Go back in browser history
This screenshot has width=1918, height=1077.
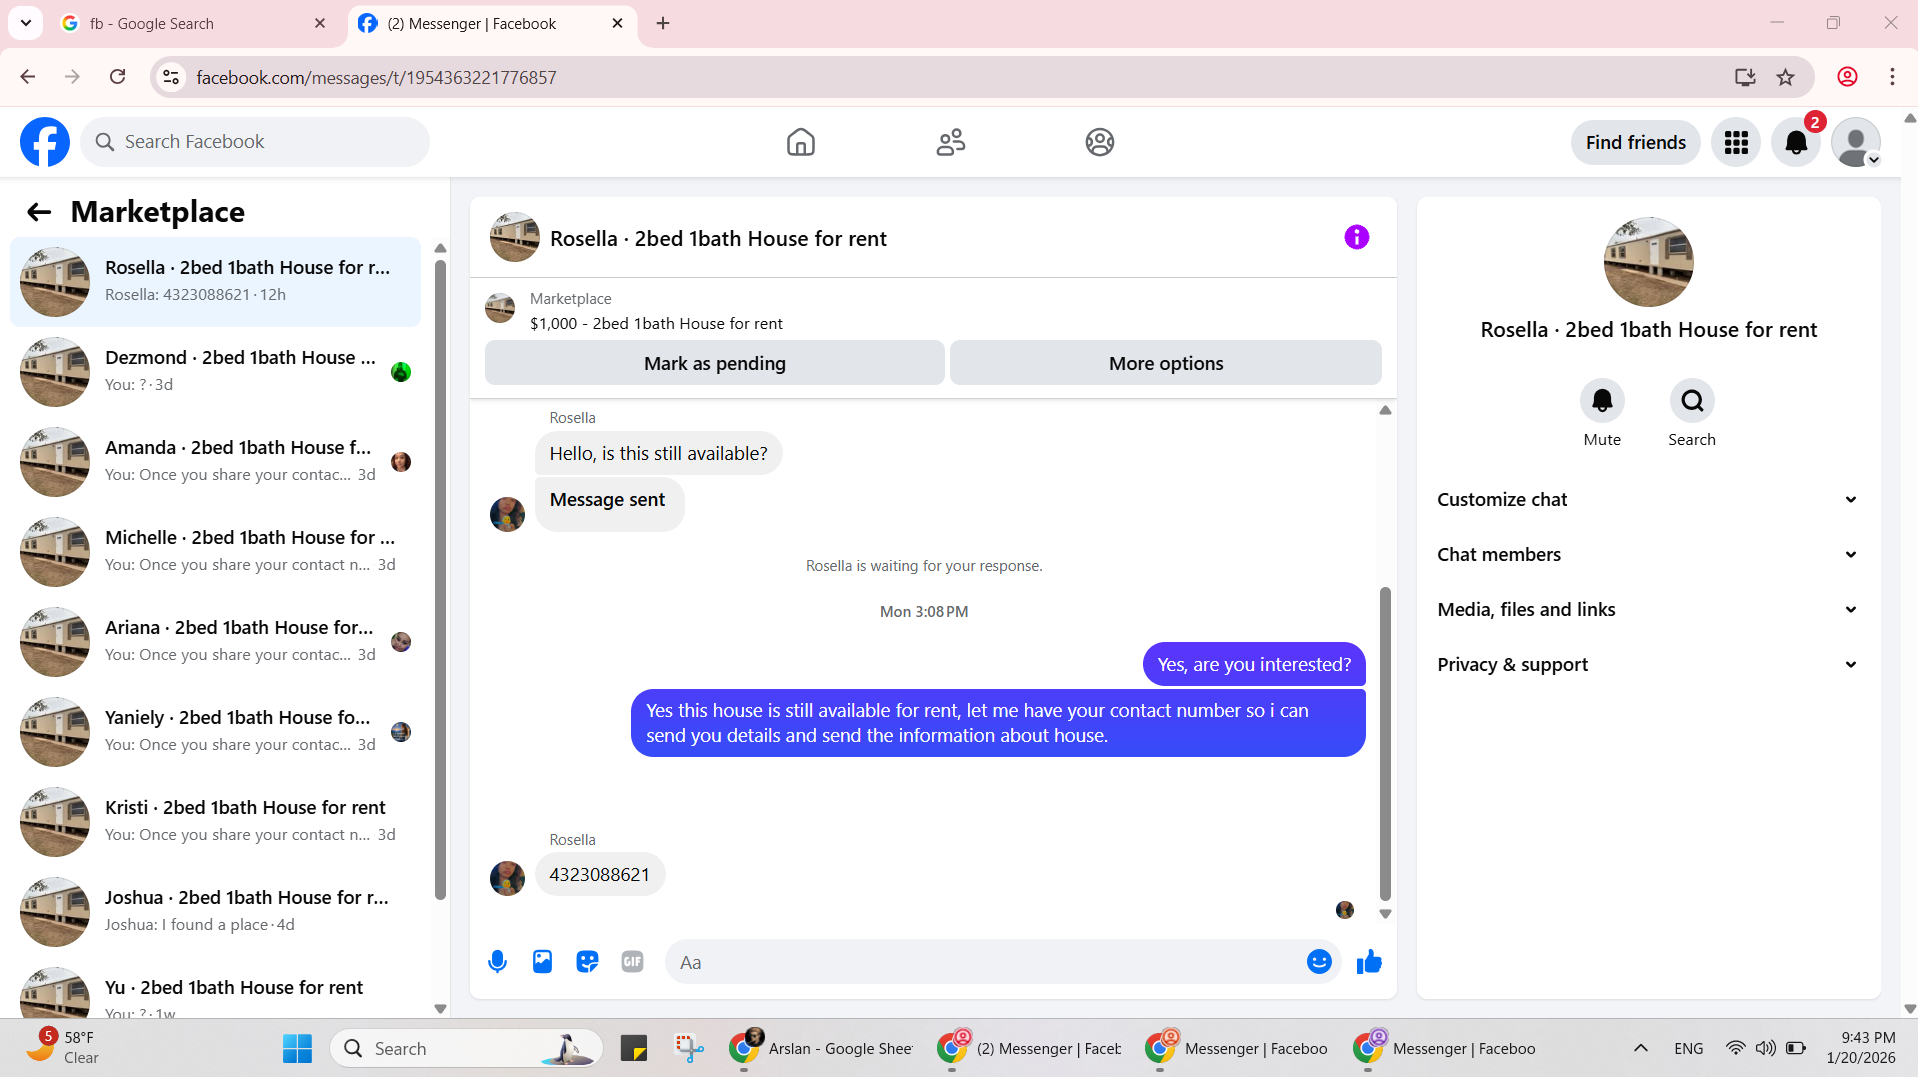pos(28,77)
